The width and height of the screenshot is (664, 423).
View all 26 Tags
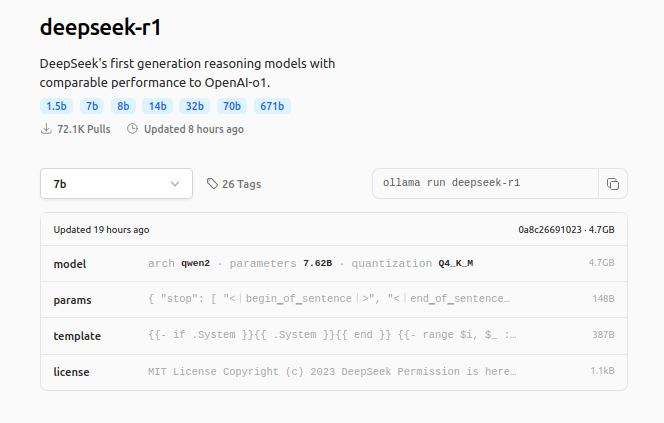[x=241, y=184]
